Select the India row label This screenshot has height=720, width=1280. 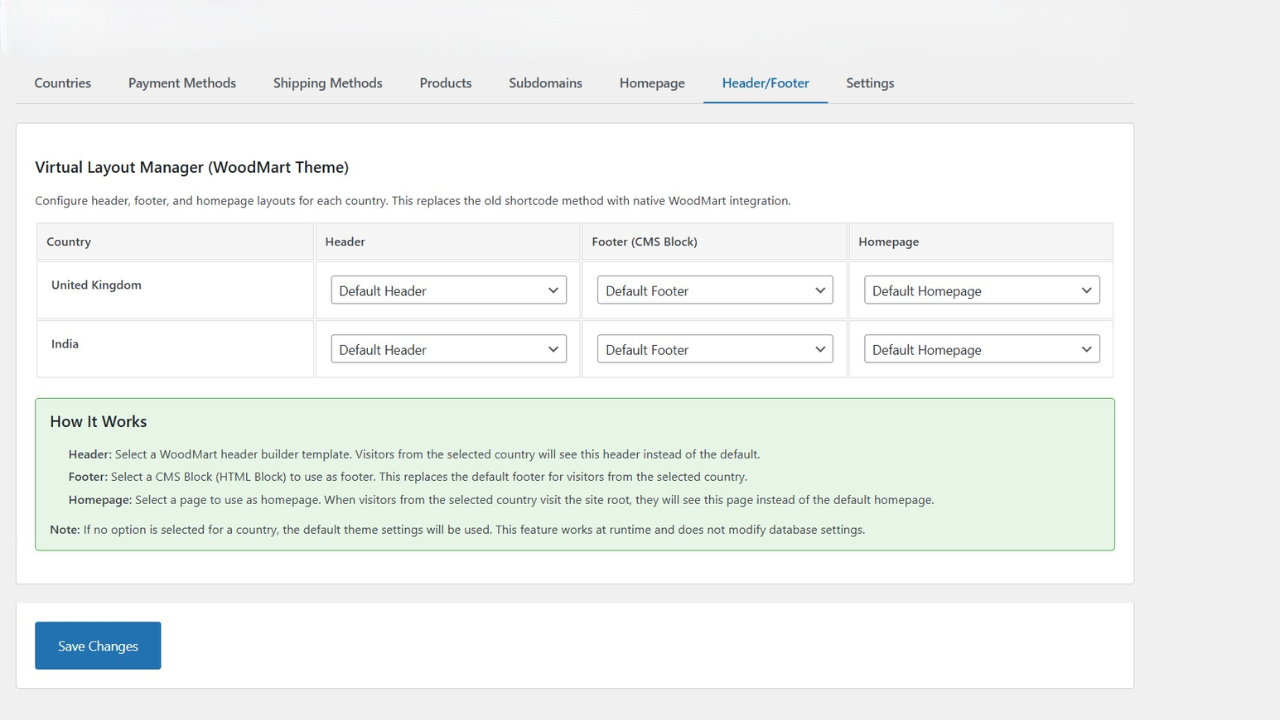coord(64,343)
